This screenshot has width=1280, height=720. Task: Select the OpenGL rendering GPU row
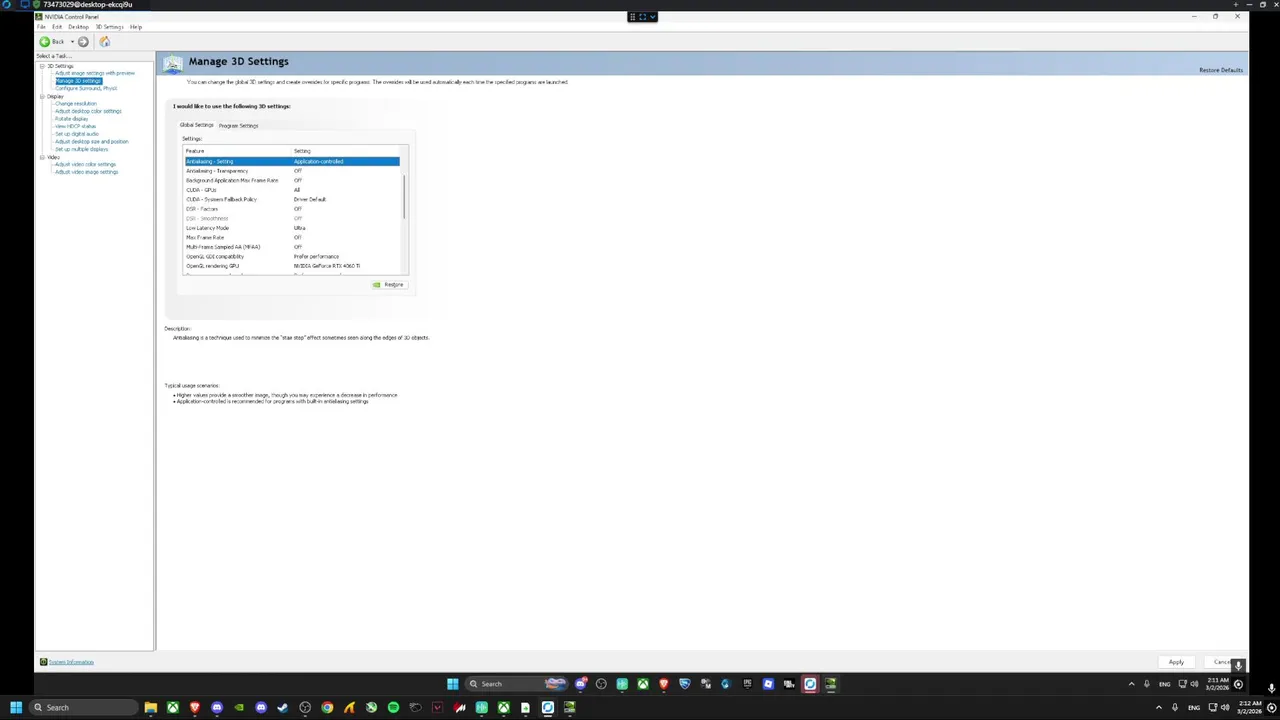(x=292, y=266)
